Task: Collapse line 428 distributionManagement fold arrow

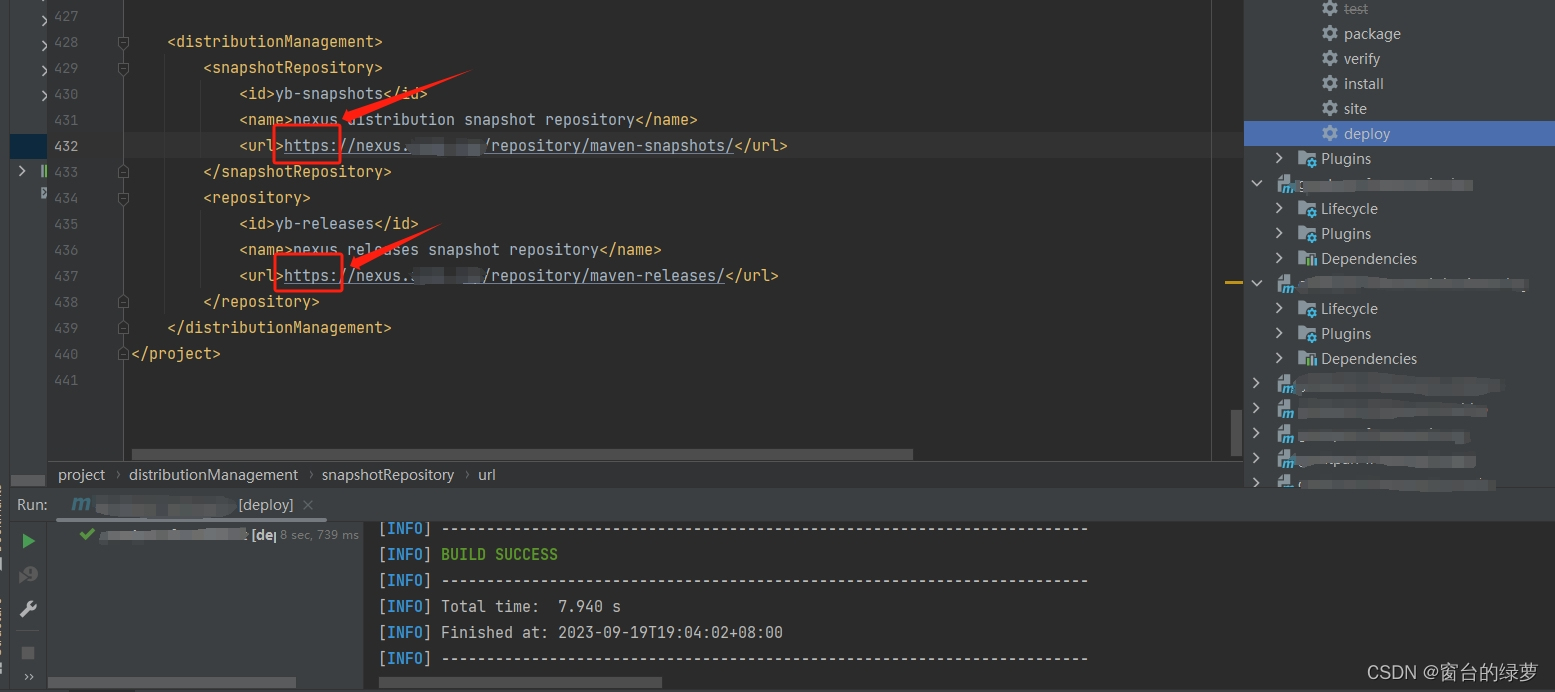Action: 122,41
